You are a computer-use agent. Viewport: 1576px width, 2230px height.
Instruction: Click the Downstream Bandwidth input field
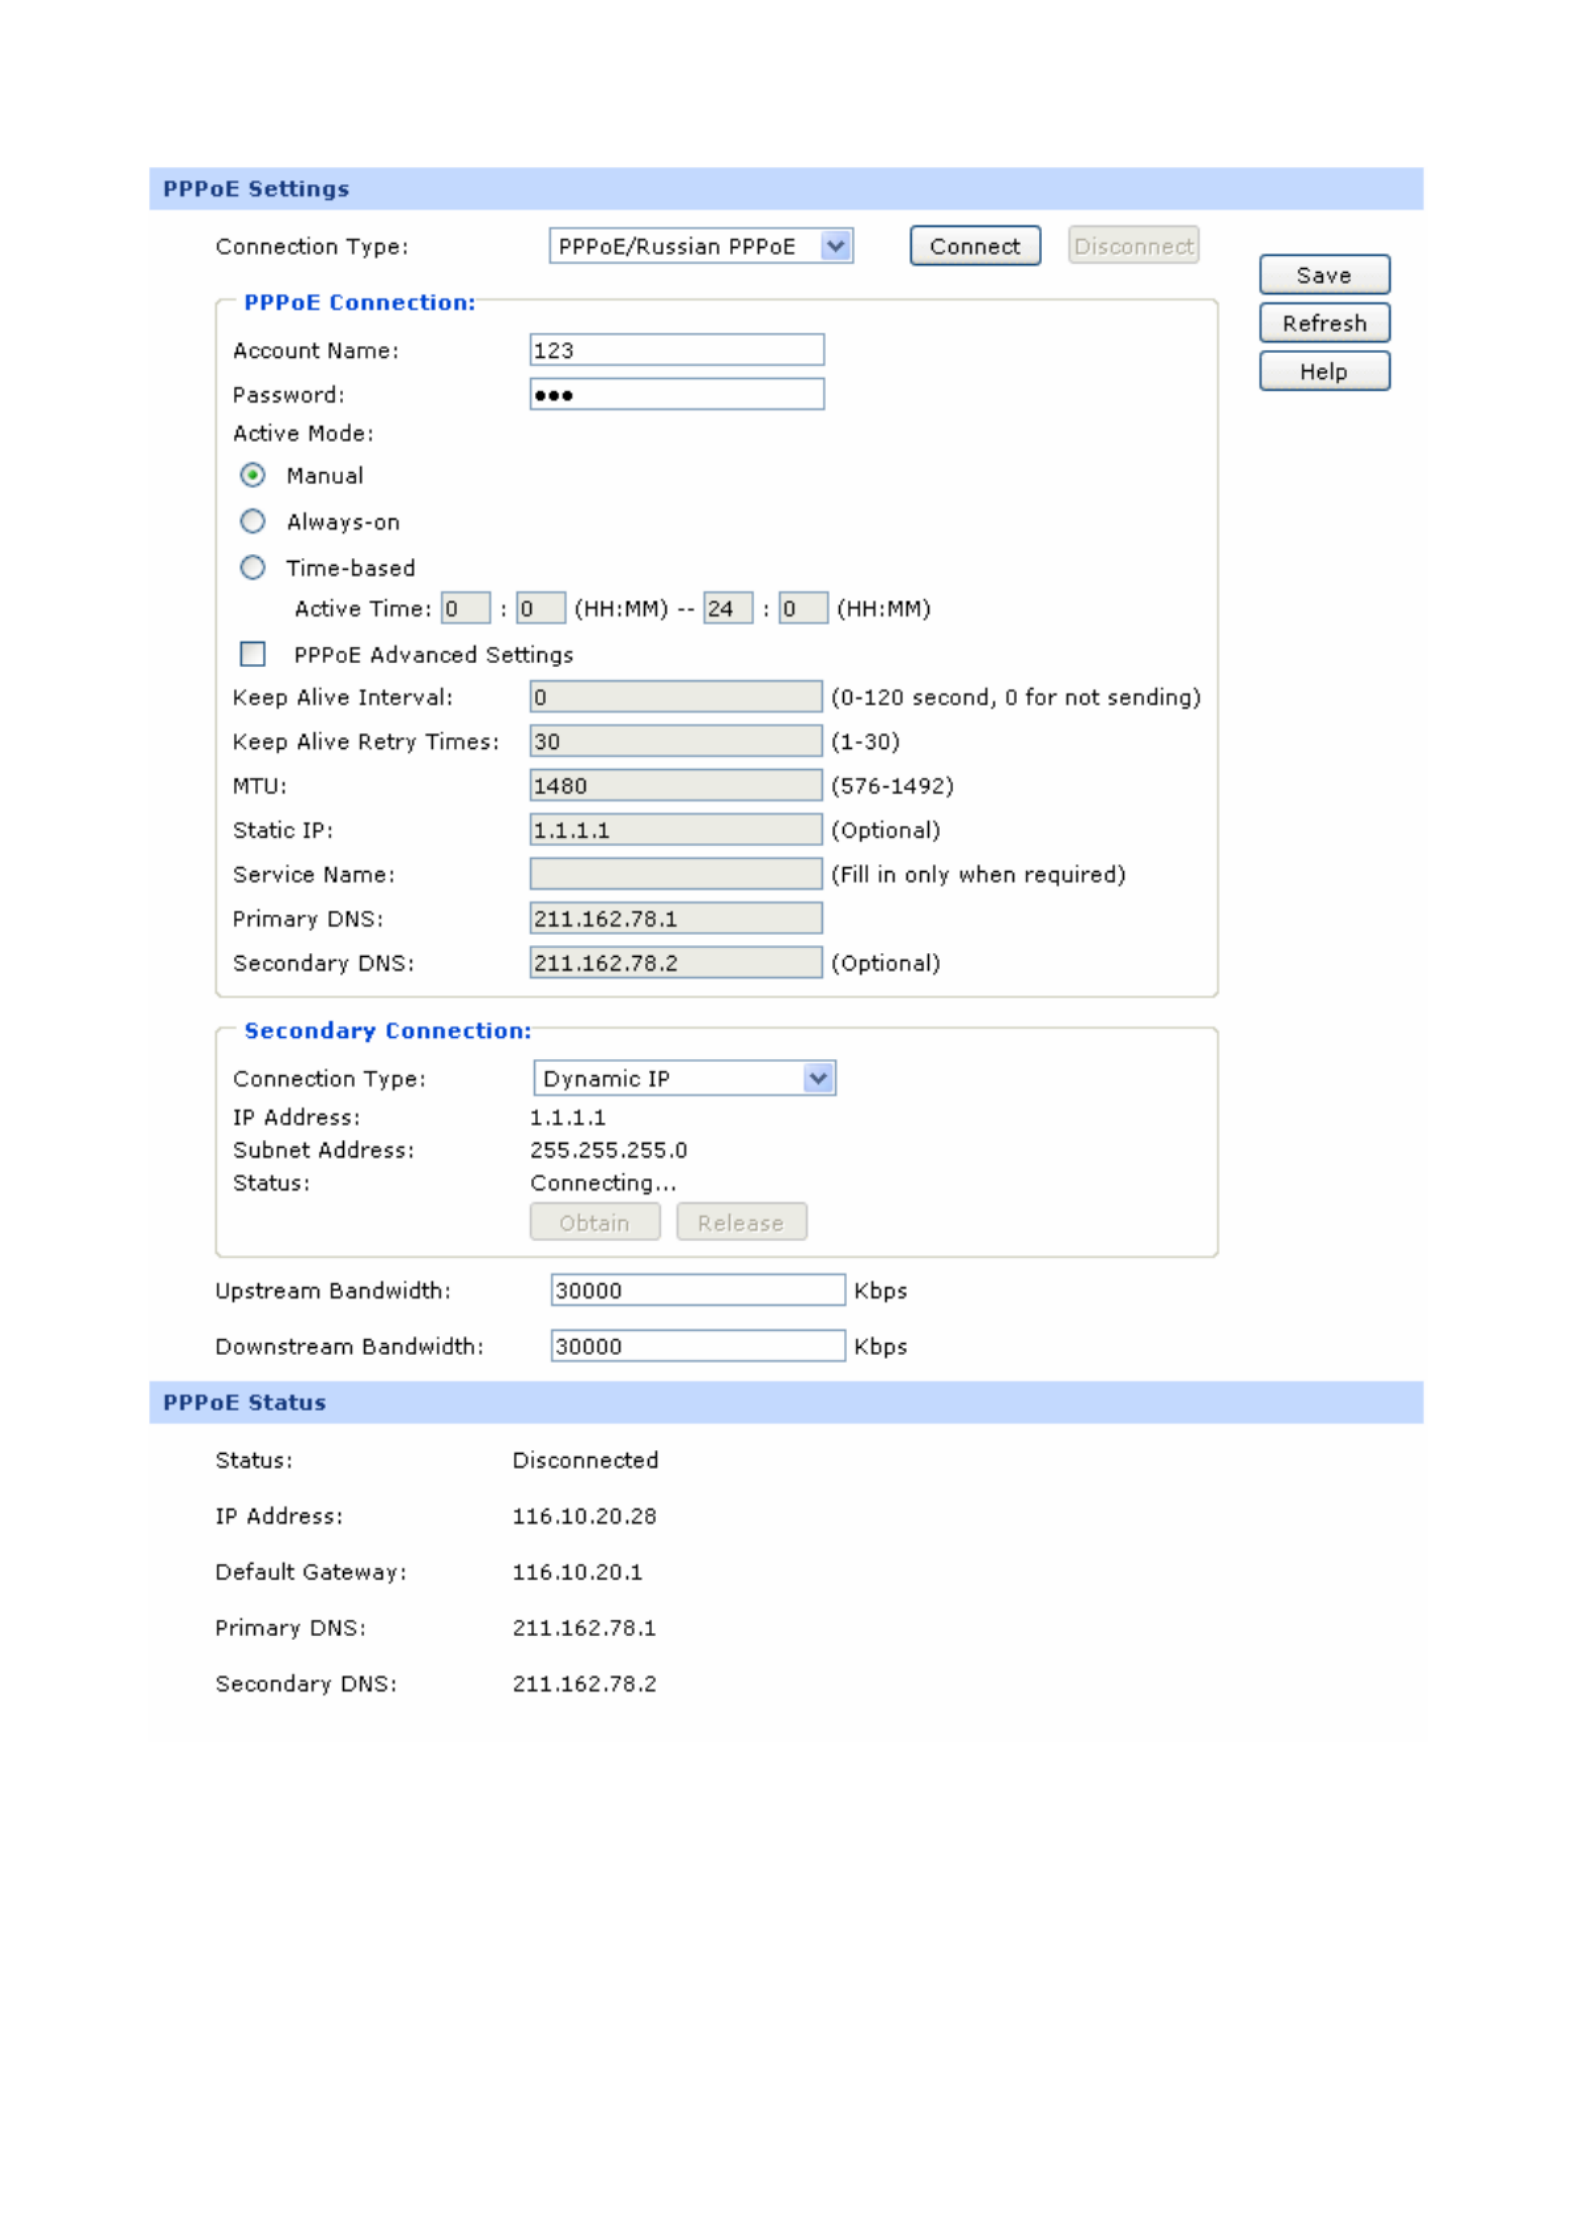[x=697, y=1346]
